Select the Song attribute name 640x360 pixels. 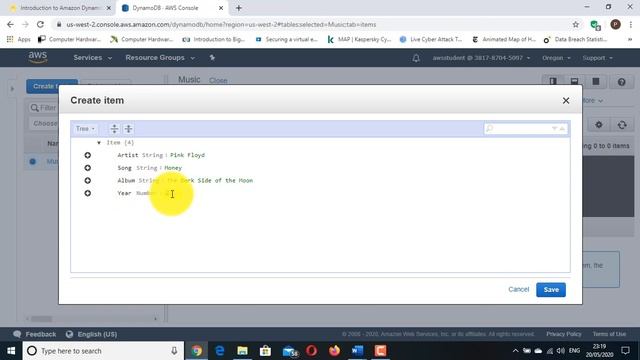124,168
